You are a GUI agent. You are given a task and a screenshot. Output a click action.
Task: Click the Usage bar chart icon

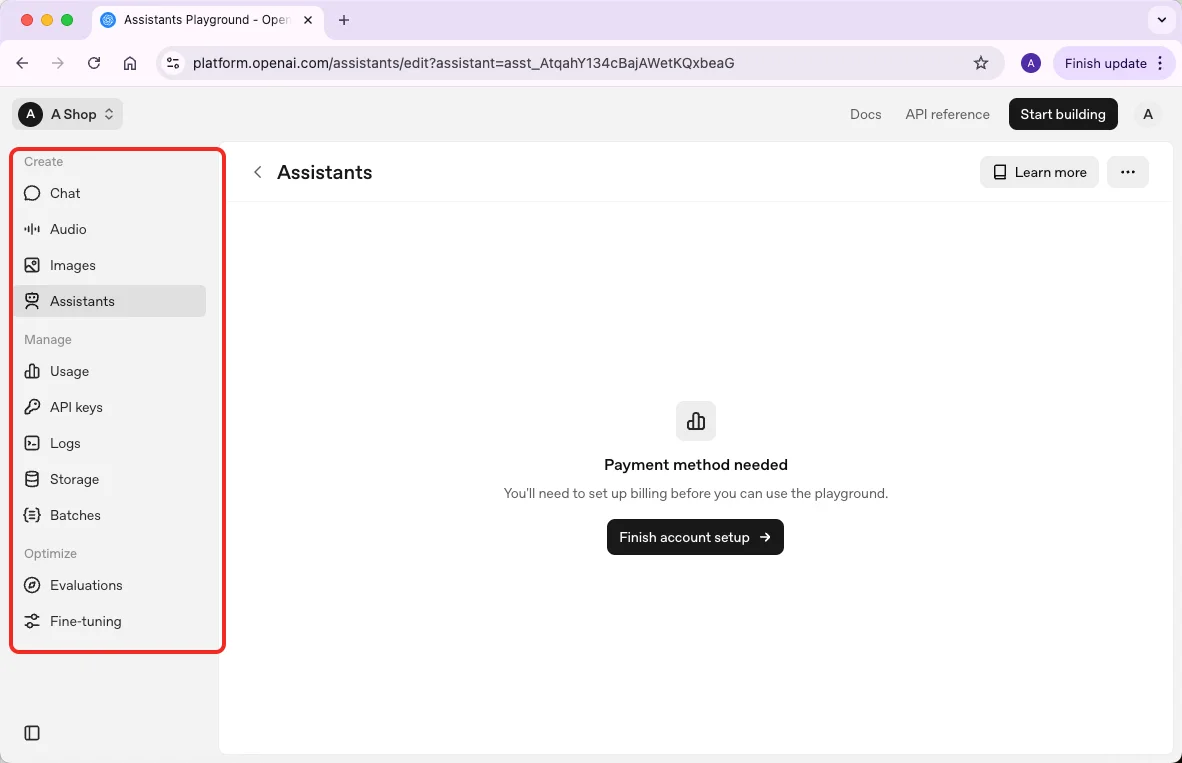tap(32, 371)
